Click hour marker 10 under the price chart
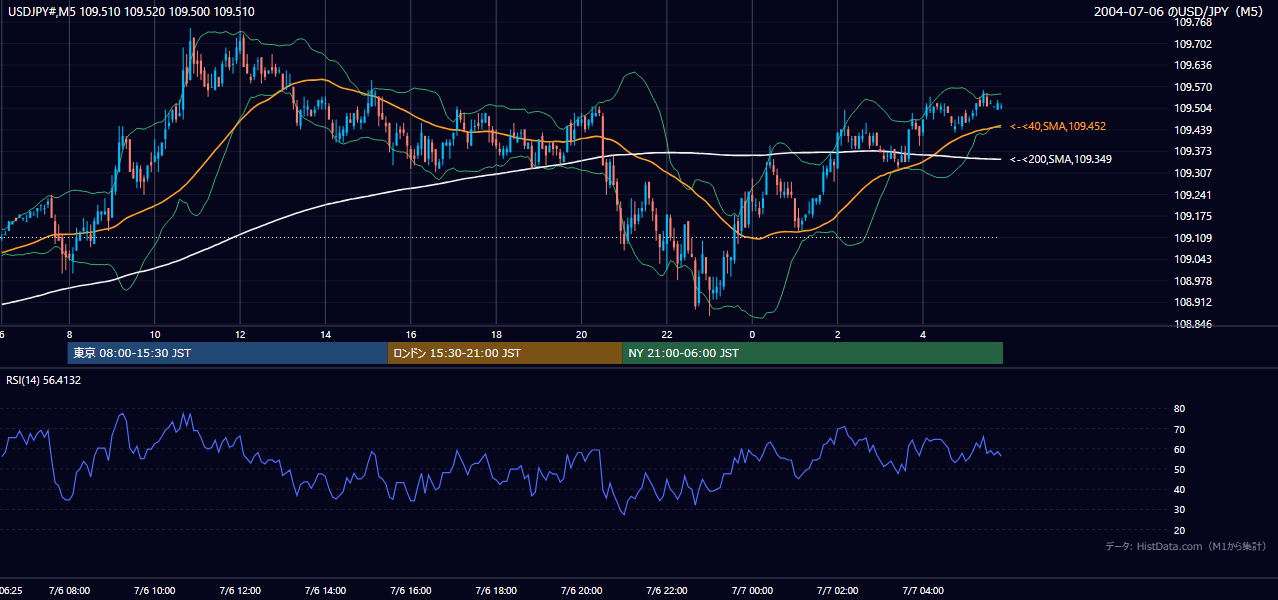 (154, 334)
